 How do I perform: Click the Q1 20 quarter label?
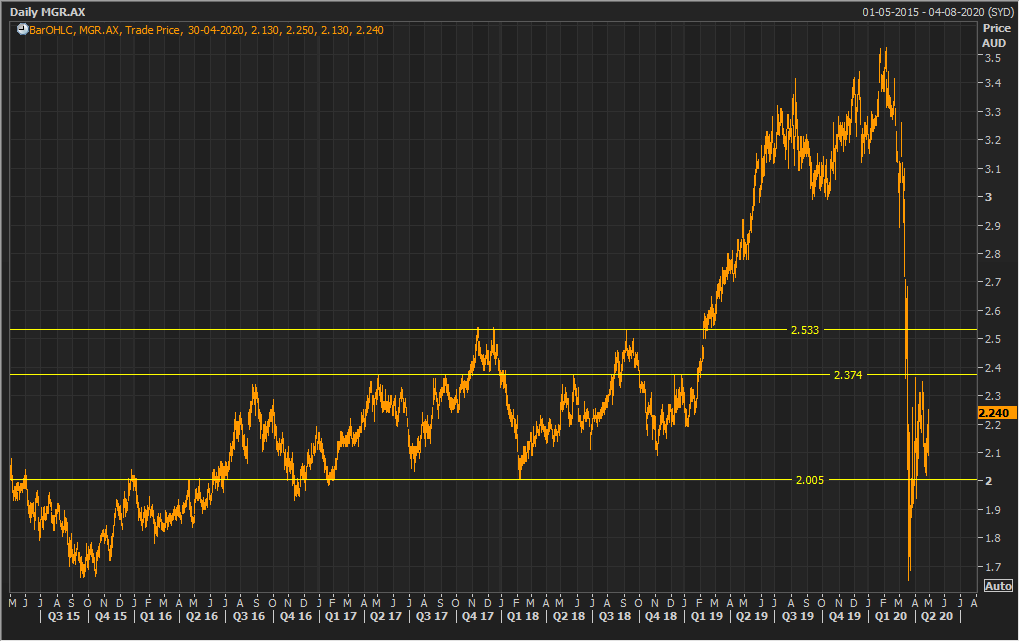click(891, 616)
